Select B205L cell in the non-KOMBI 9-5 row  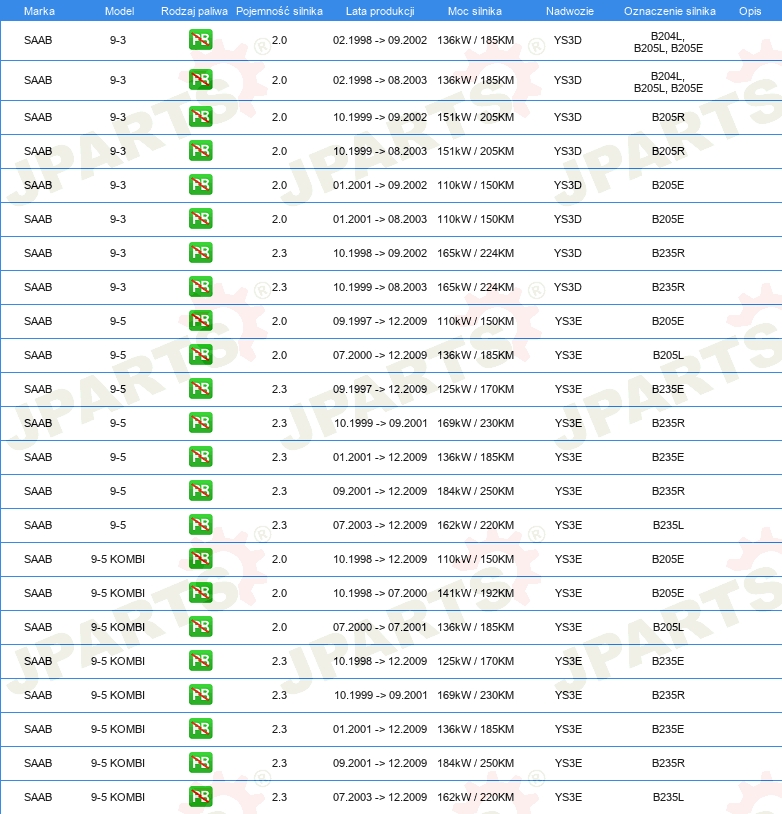coord(668,355)
